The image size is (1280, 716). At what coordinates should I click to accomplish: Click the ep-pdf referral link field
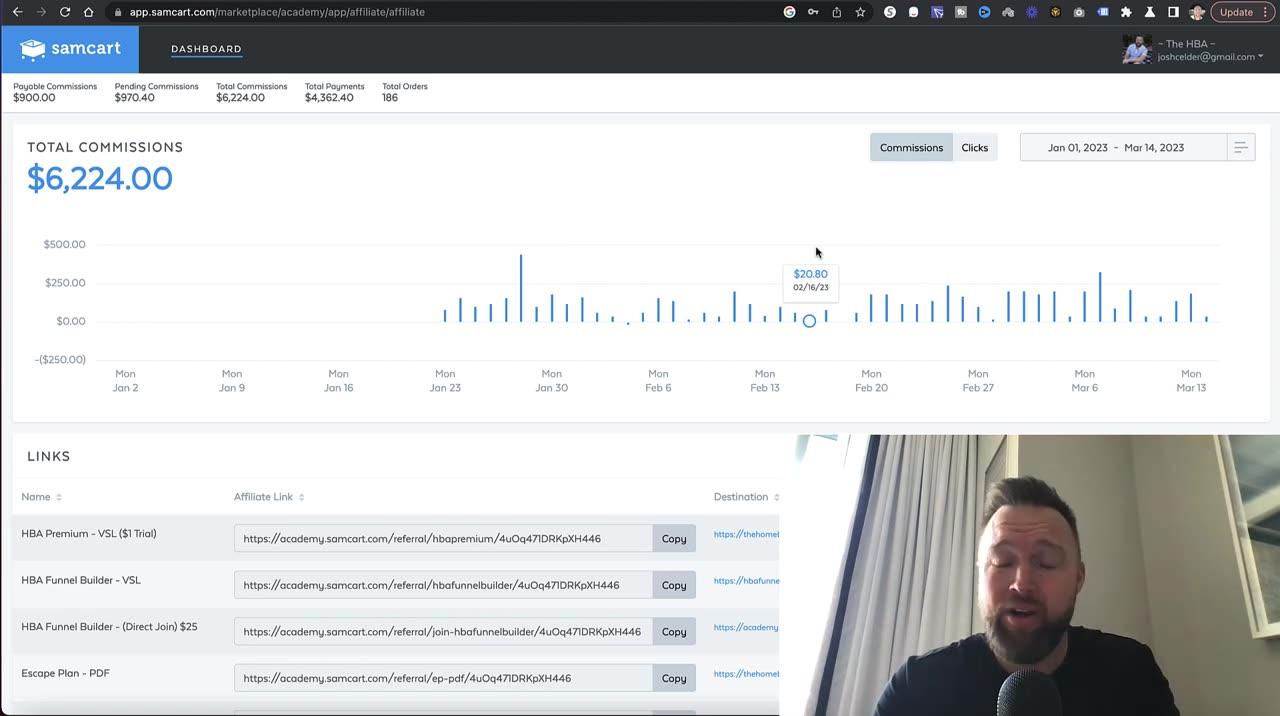pos(444,678)
